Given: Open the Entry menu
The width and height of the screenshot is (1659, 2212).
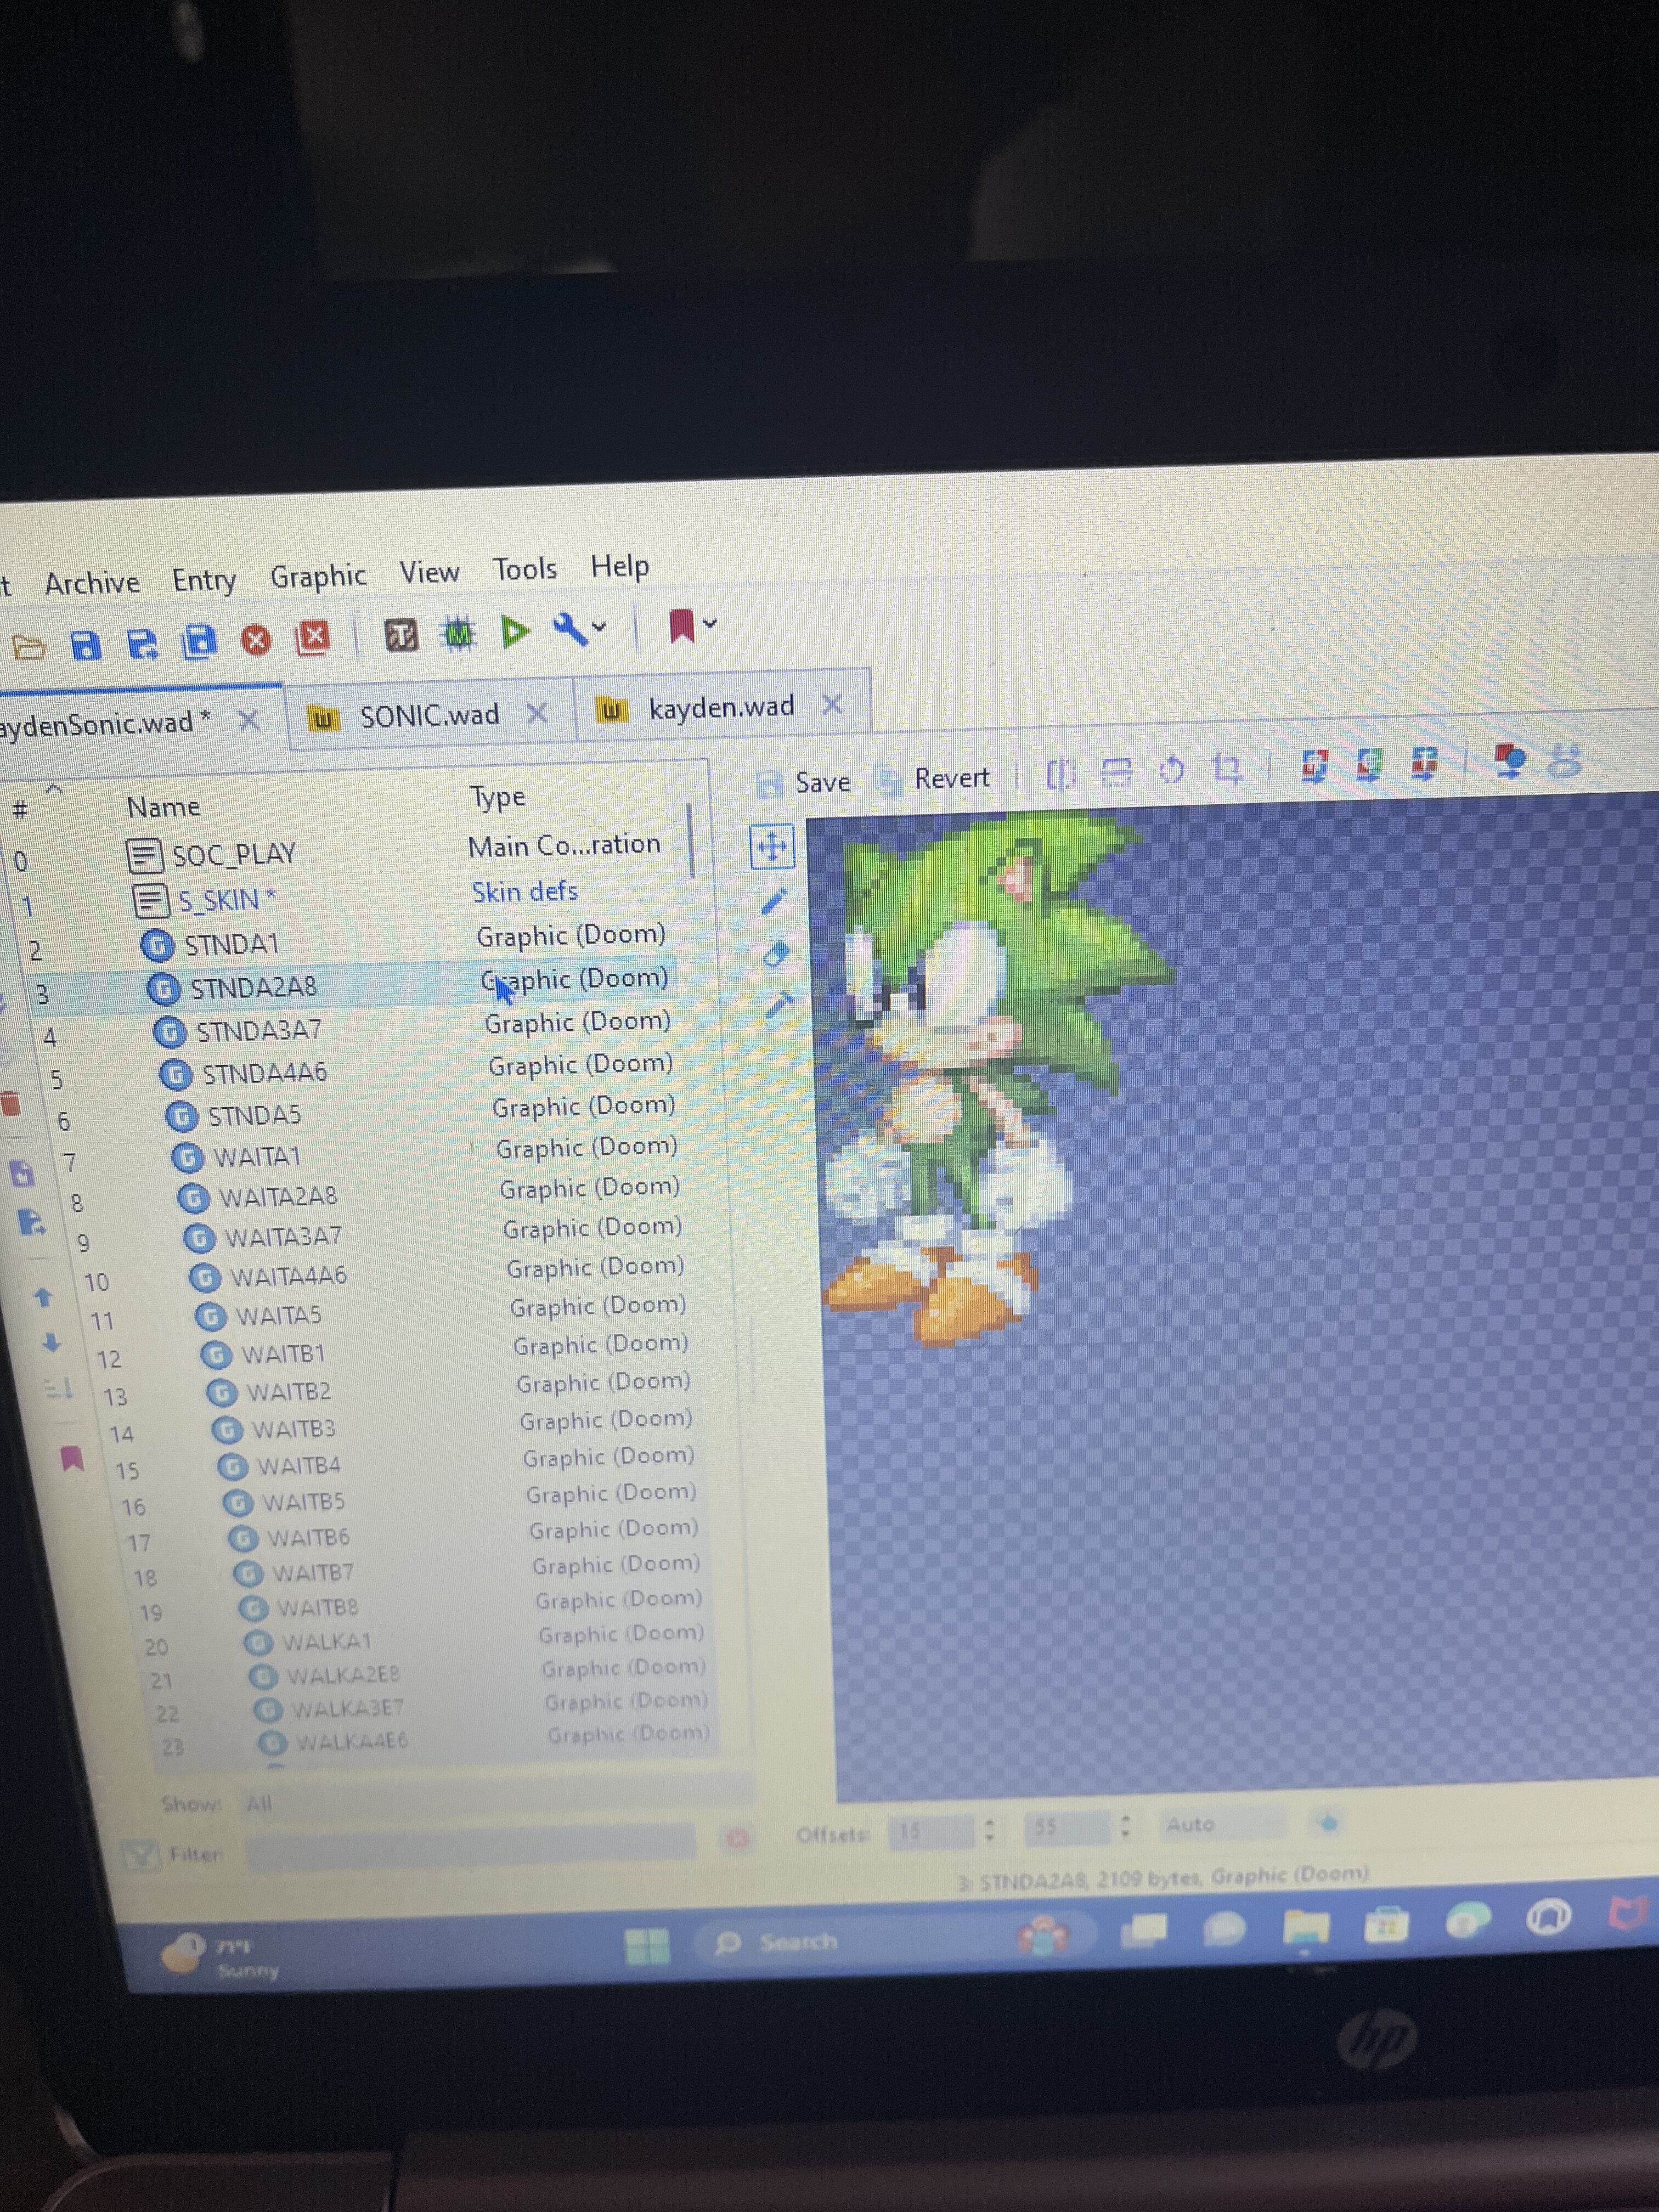Looking at the screenshot, I should point(204,579).
